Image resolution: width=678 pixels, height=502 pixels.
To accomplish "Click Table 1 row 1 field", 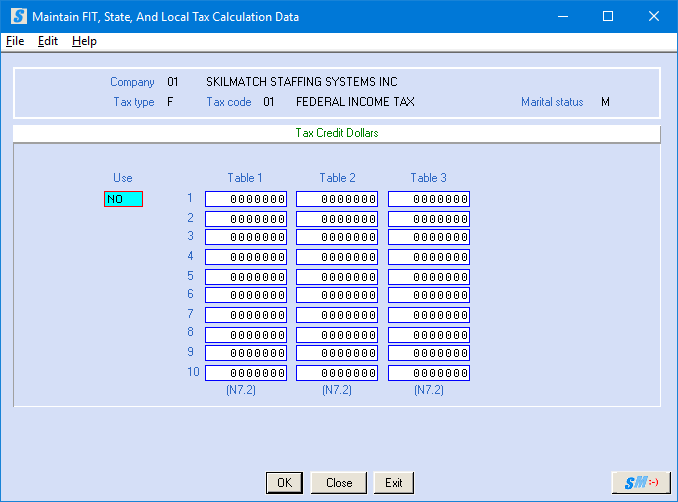I will (246, 199).
